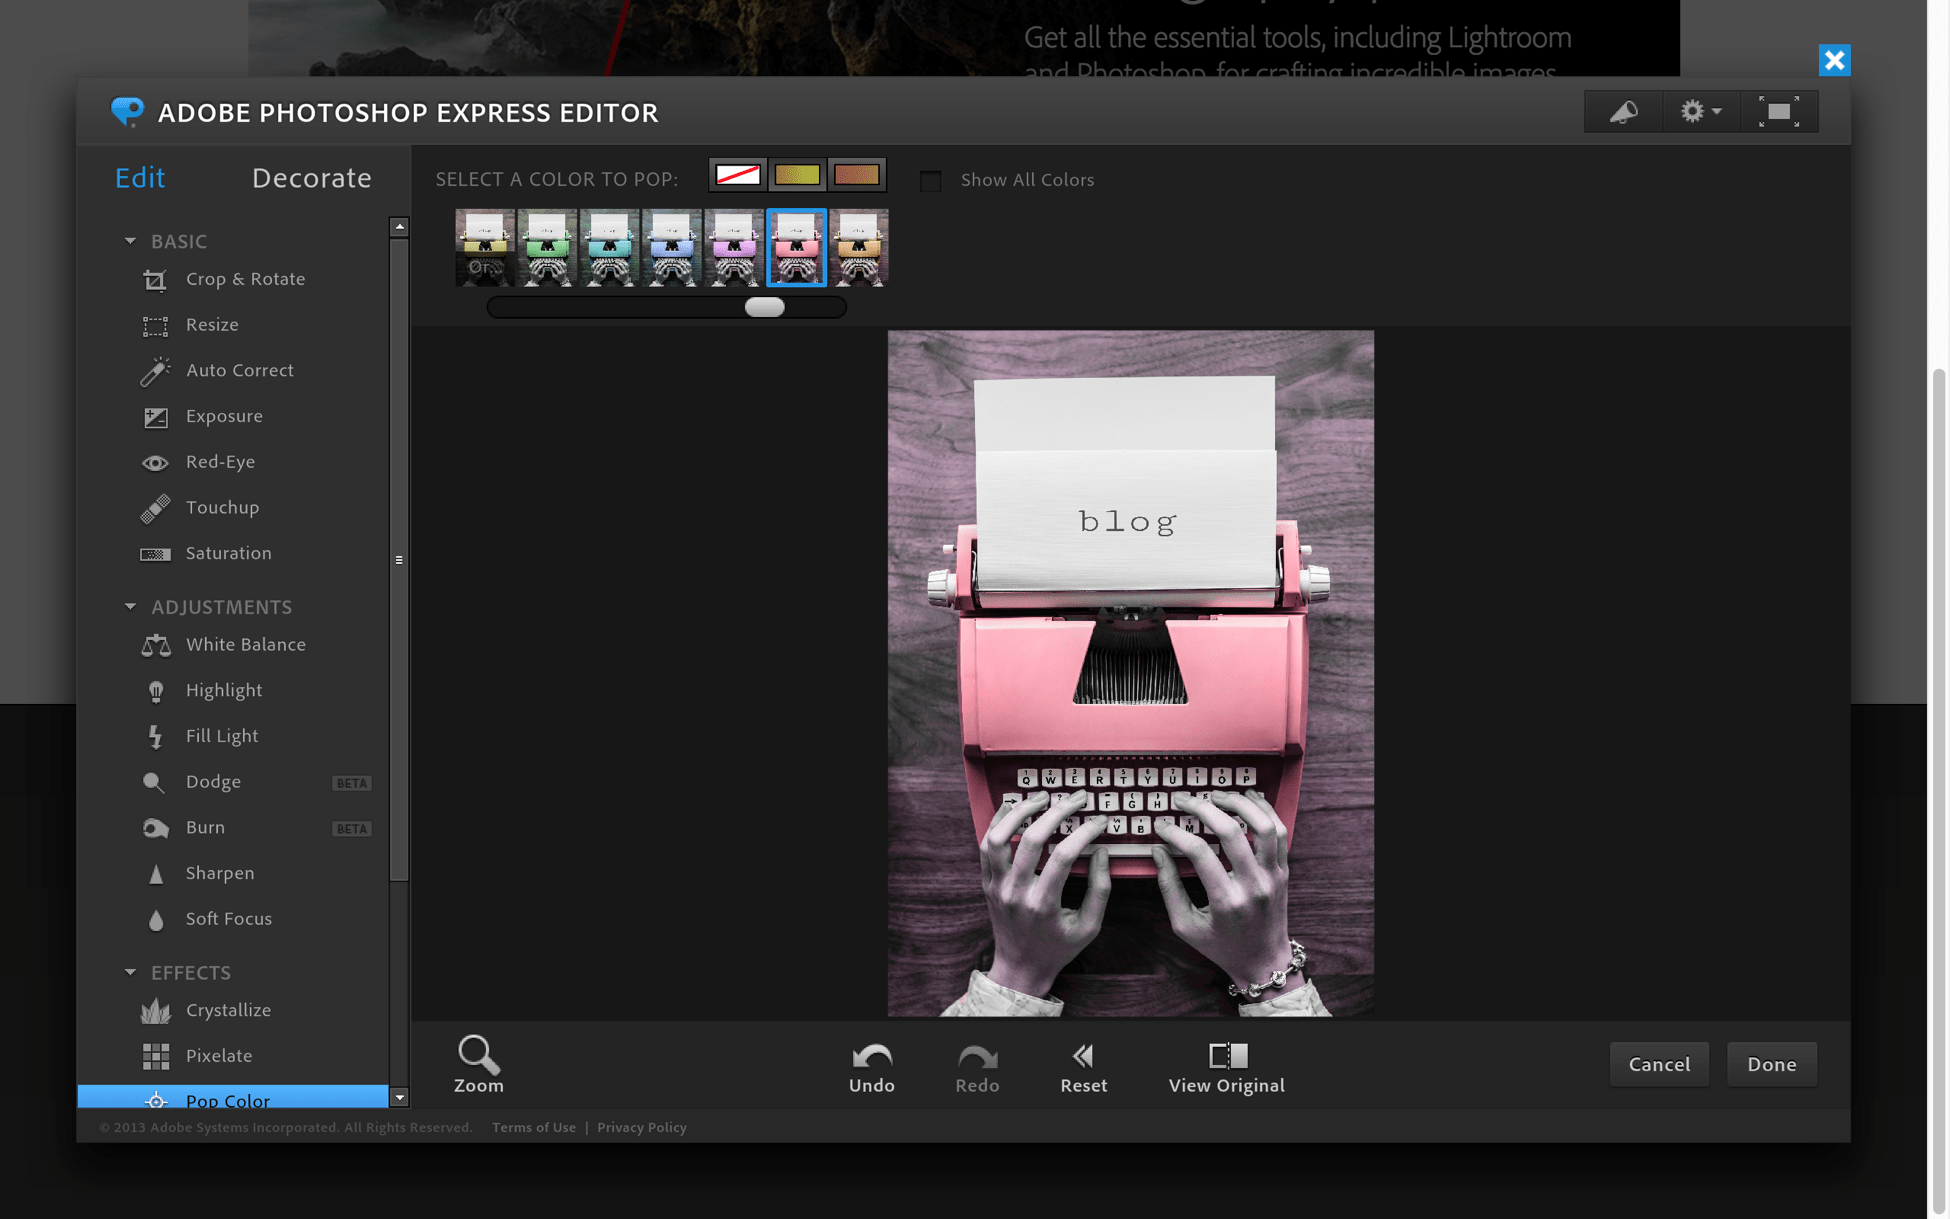Select the Crop & Rotate tool

tap(244, 278)
